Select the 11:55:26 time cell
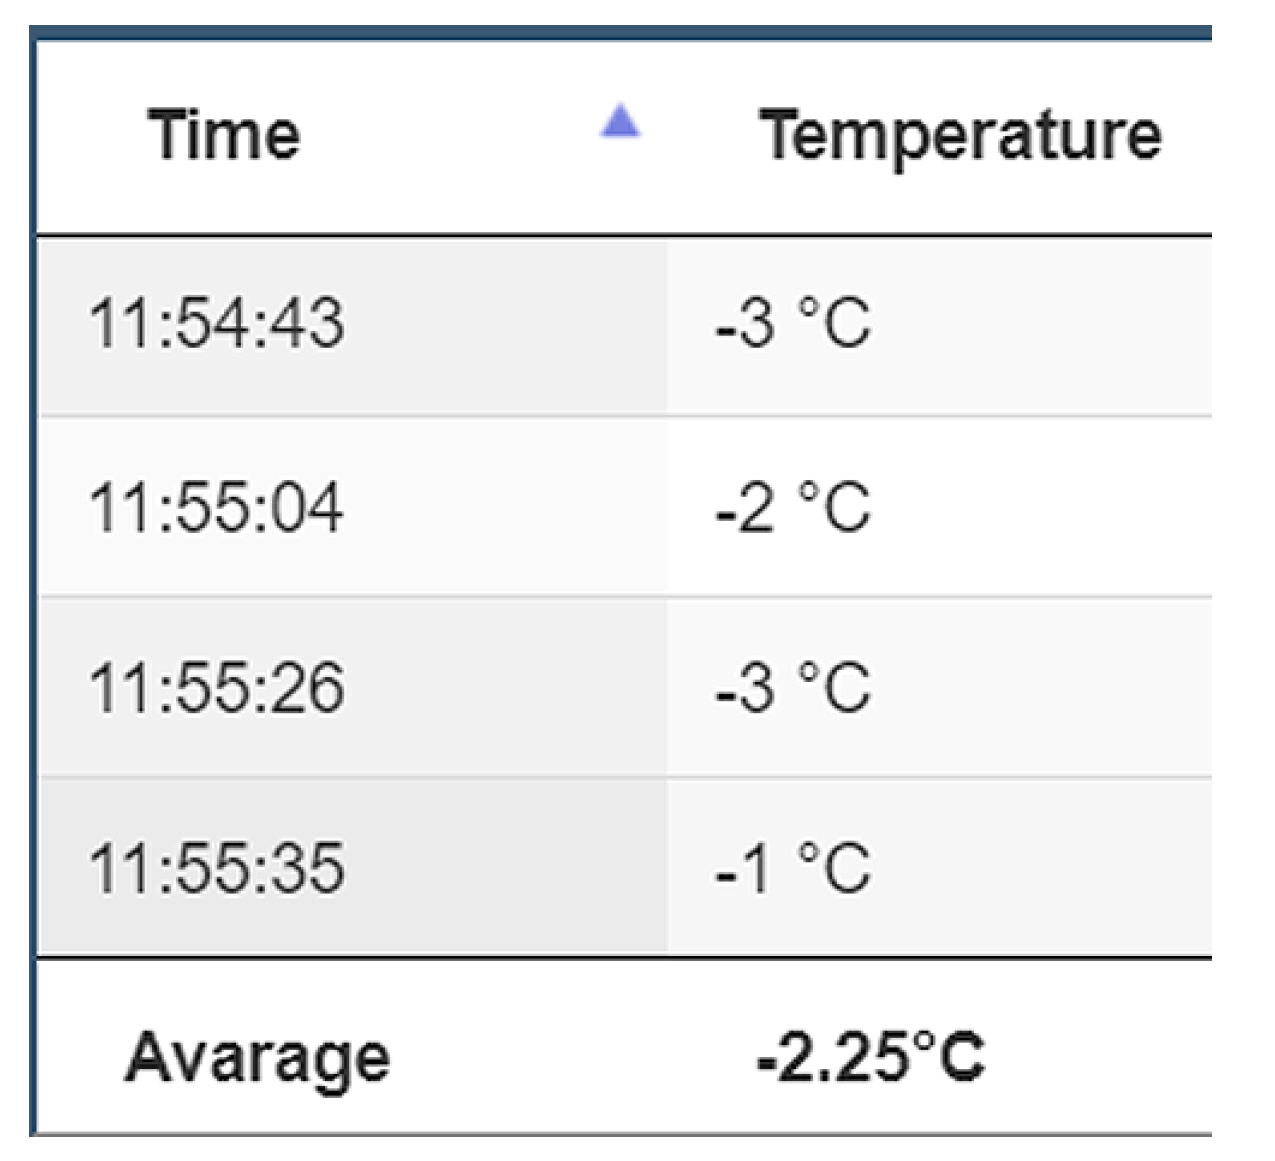This screenshot has height=1161, width=1275. (216, 688)
